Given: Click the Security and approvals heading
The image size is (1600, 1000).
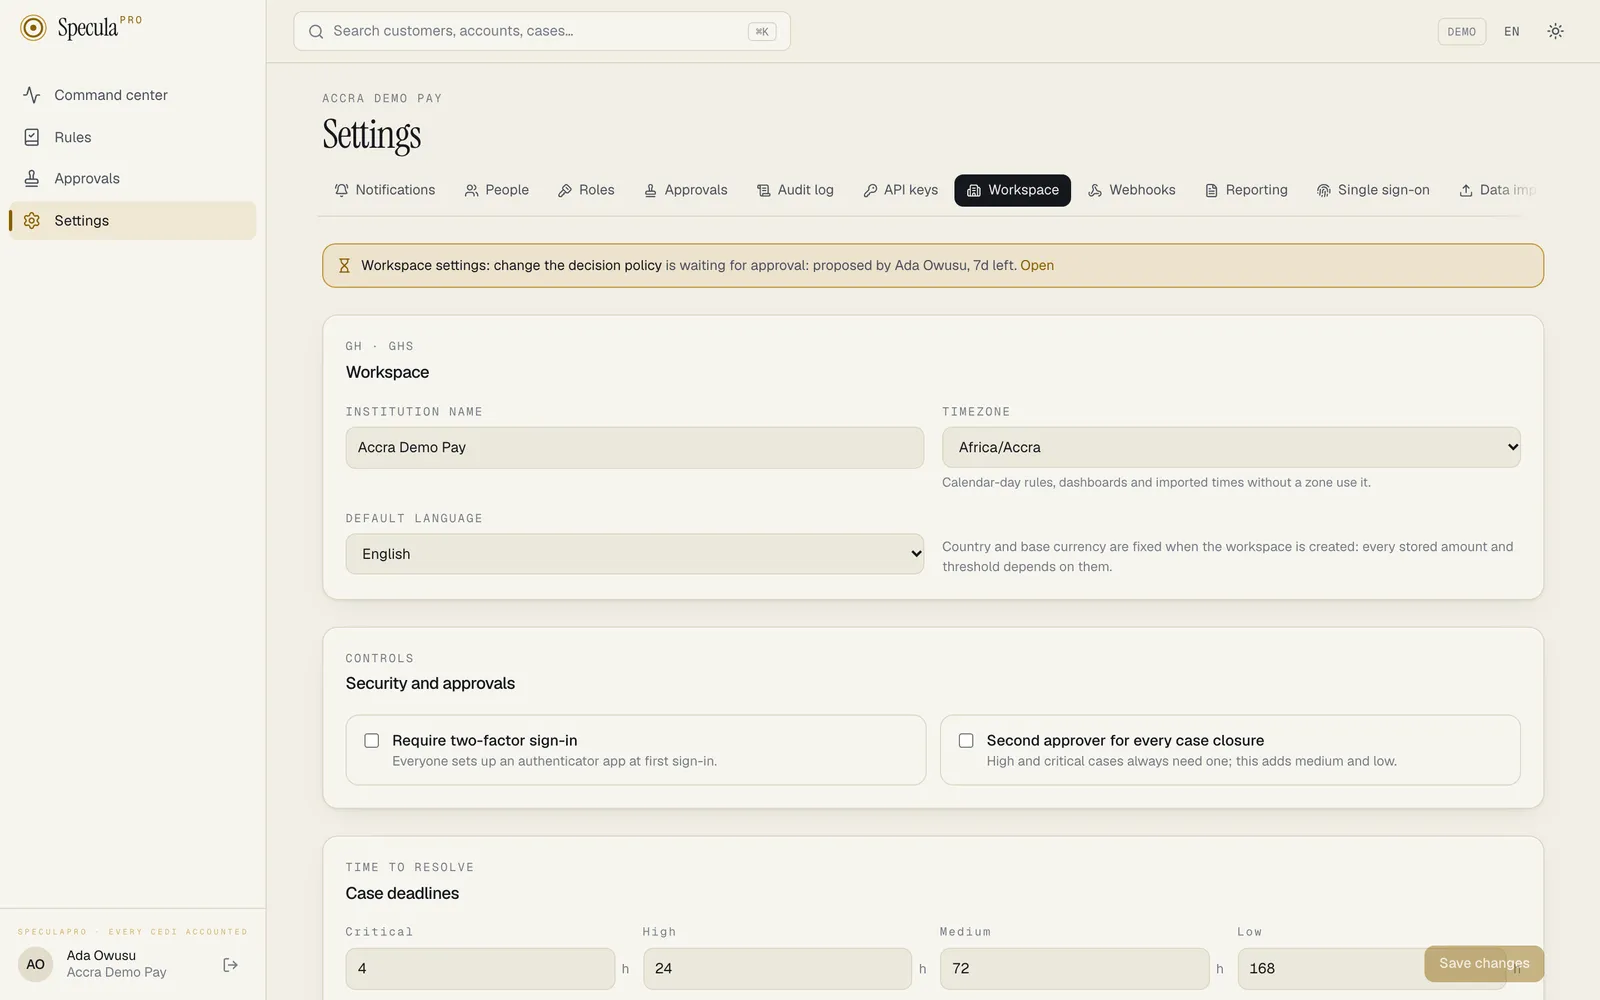Looking at the screenshot, I should [430, 683].
